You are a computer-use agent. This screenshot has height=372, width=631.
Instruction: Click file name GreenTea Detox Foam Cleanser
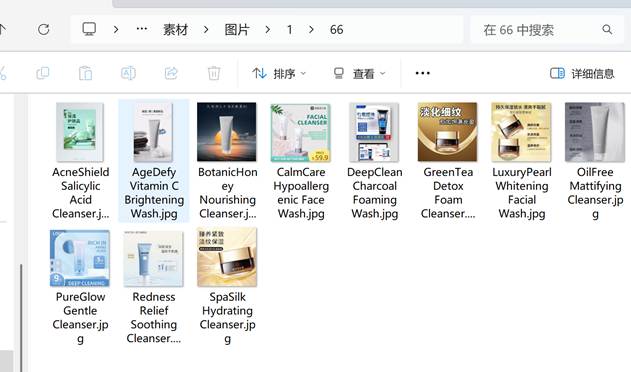(448, 193)
